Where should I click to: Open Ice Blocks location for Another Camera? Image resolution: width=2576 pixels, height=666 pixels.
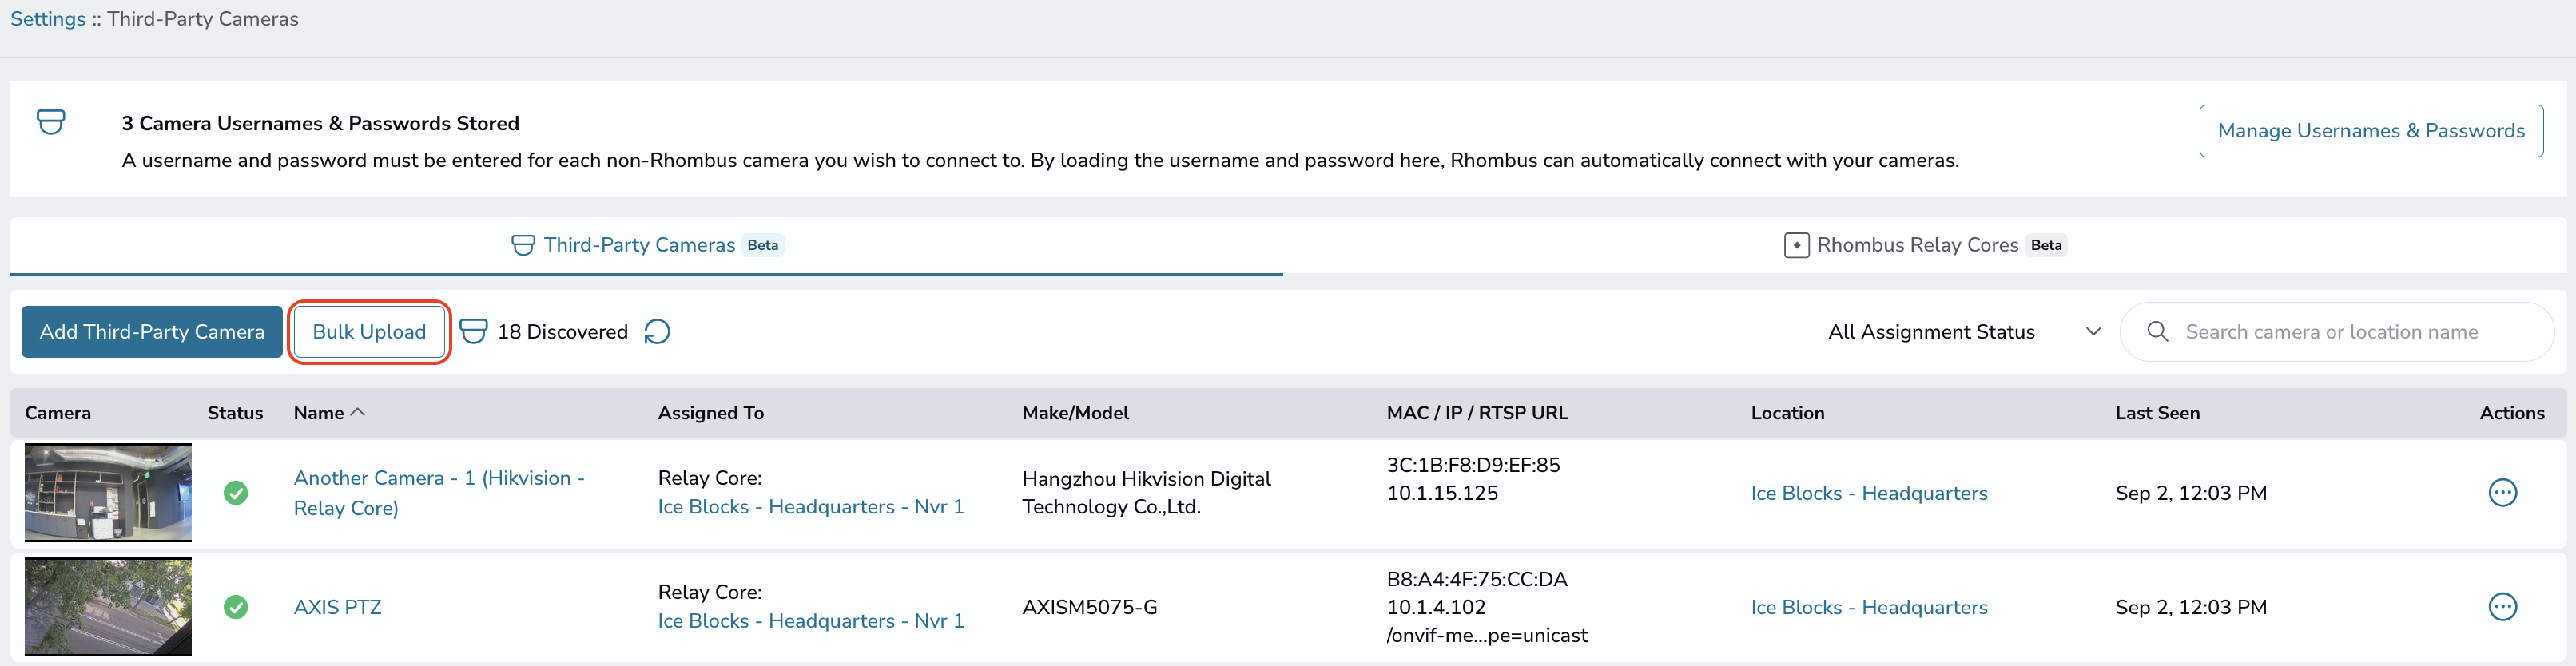pos(1869,493)
